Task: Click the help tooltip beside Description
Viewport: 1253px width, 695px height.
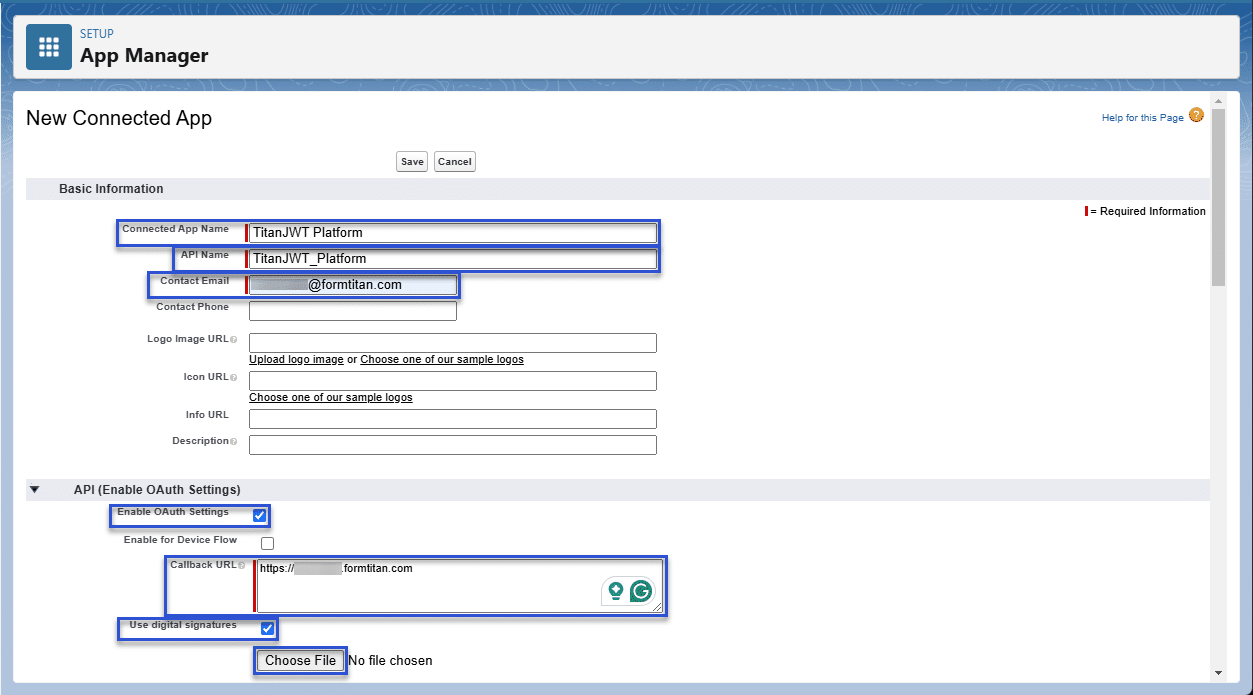Action: click(235, 440)
